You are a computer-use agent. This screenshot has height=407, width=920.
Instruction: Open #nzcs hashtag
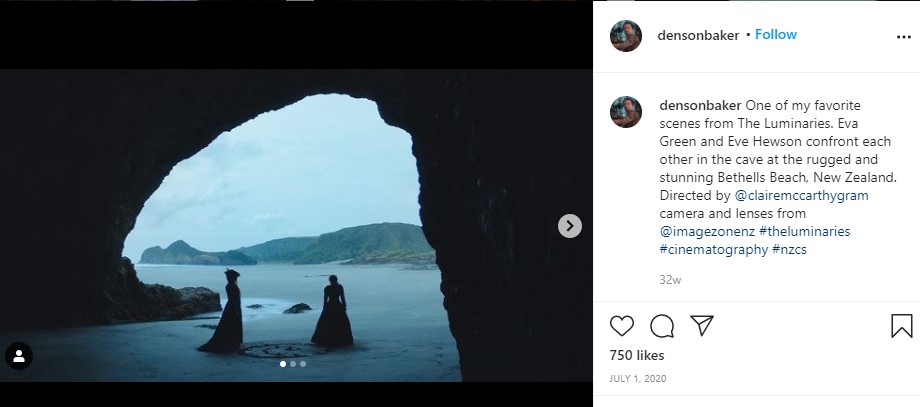(790, 250)
